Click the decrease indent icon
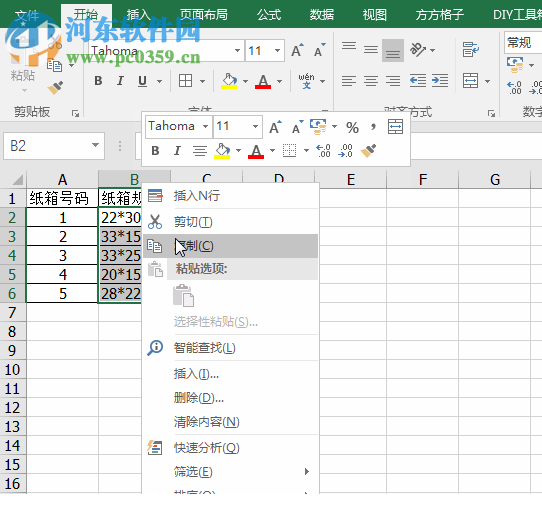The image size is (542, 507). click(418, 81)
